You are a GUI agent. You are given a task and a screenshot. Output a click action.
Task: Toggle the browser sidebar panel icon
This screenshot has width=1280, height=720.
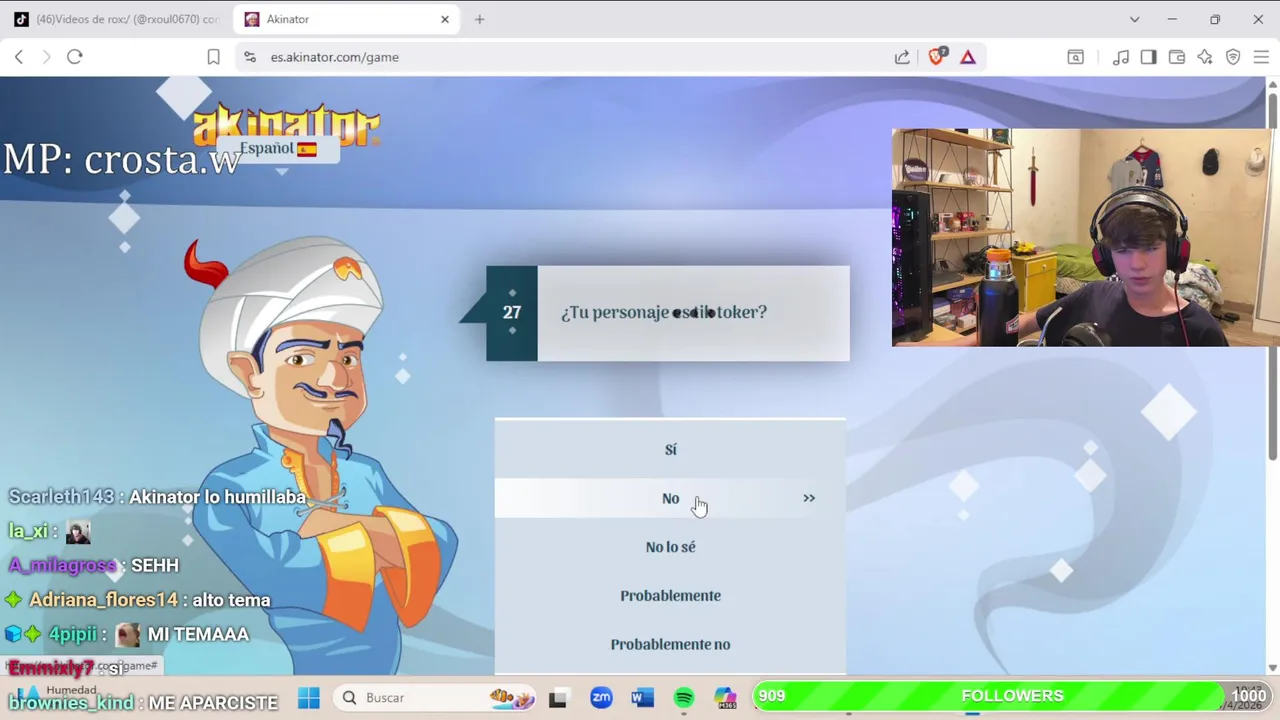coord(1148,57)
